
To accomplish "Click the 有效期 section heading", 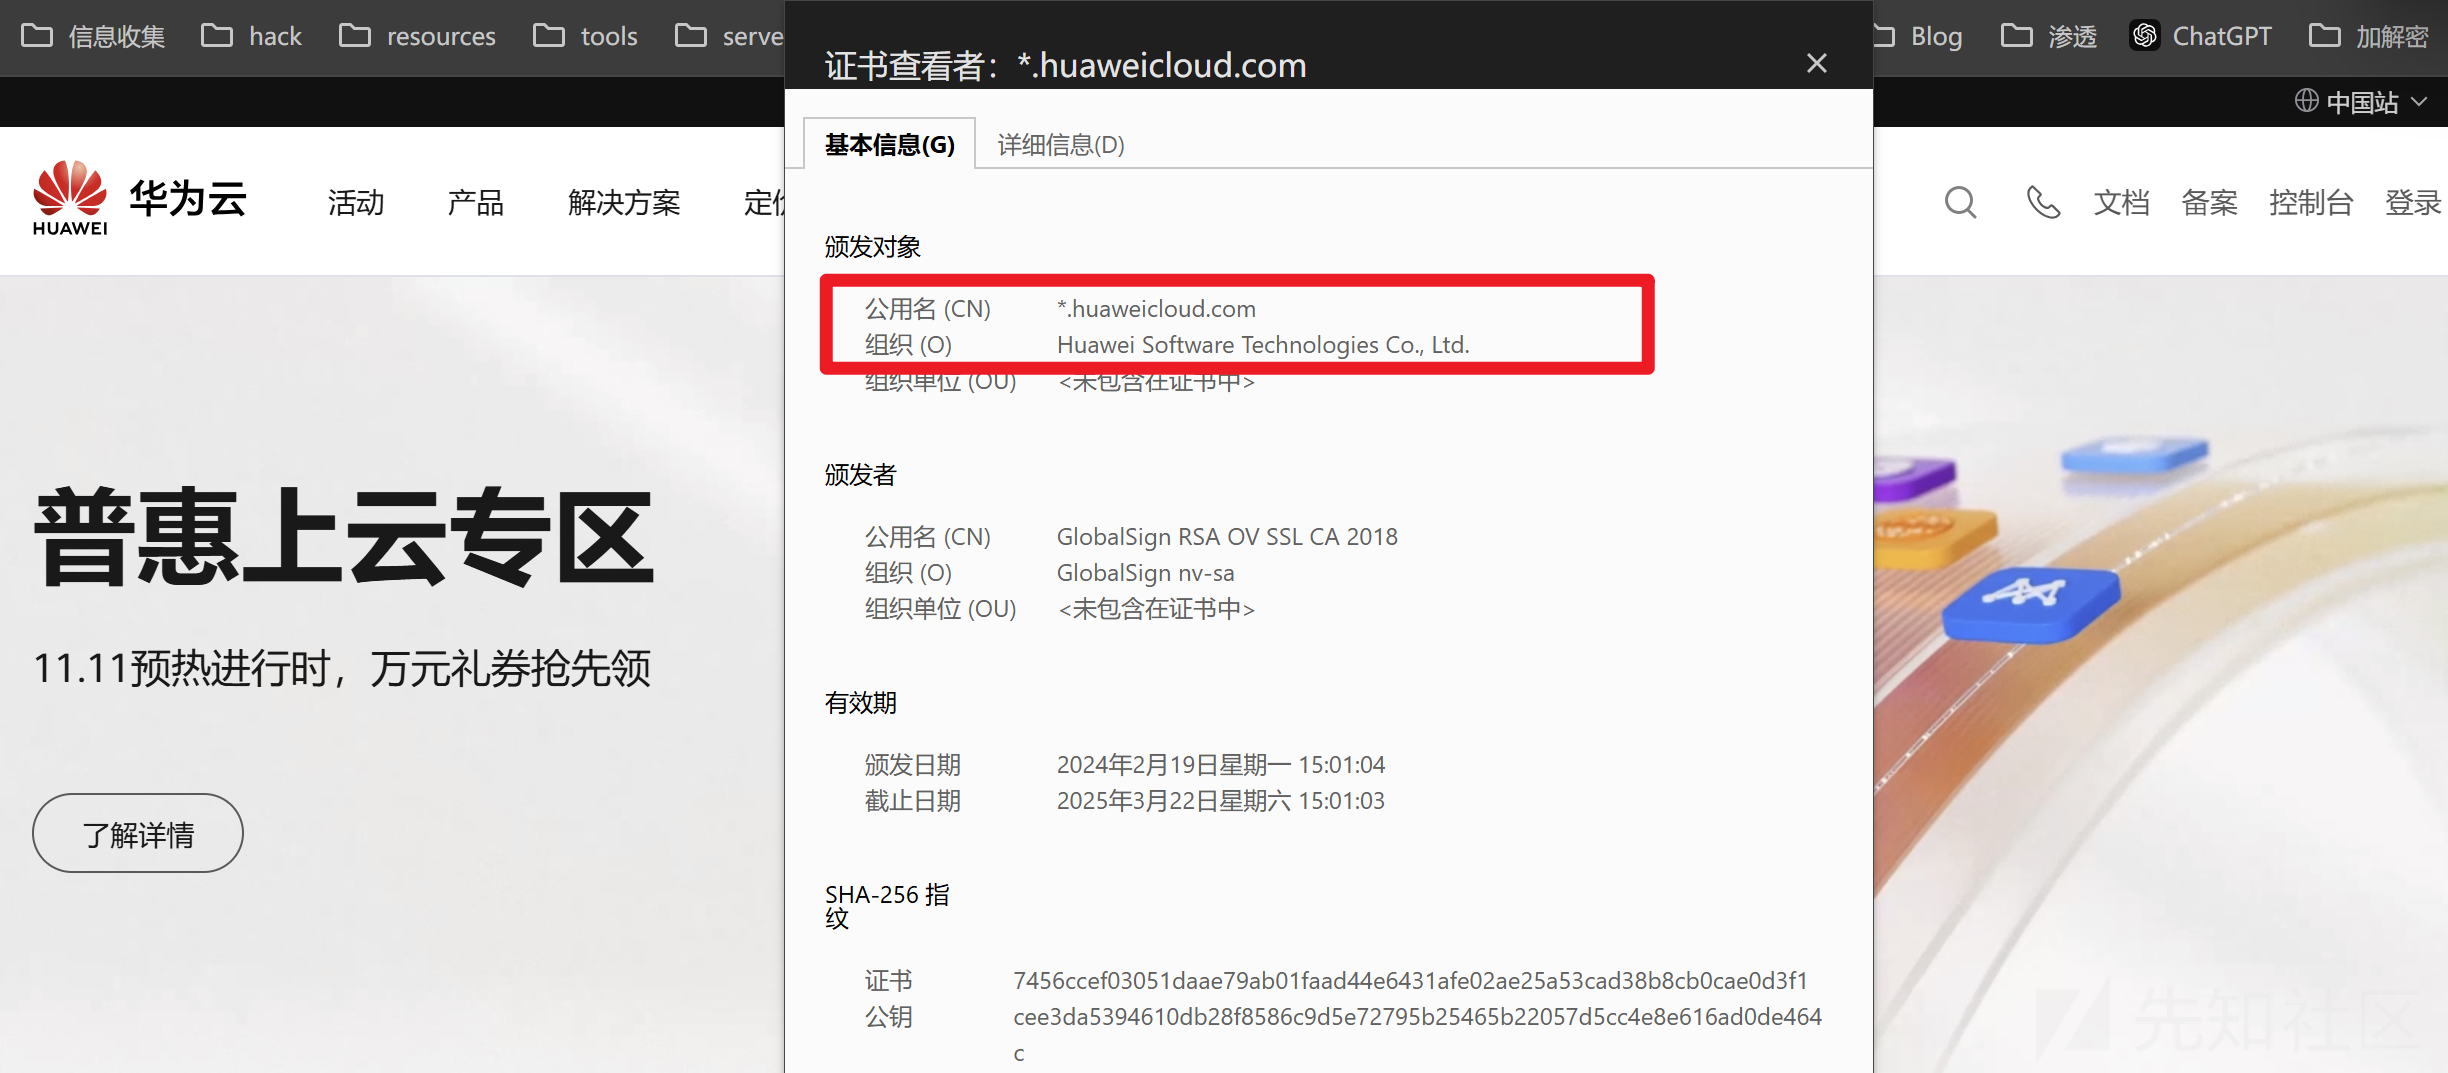I will 860,703.
